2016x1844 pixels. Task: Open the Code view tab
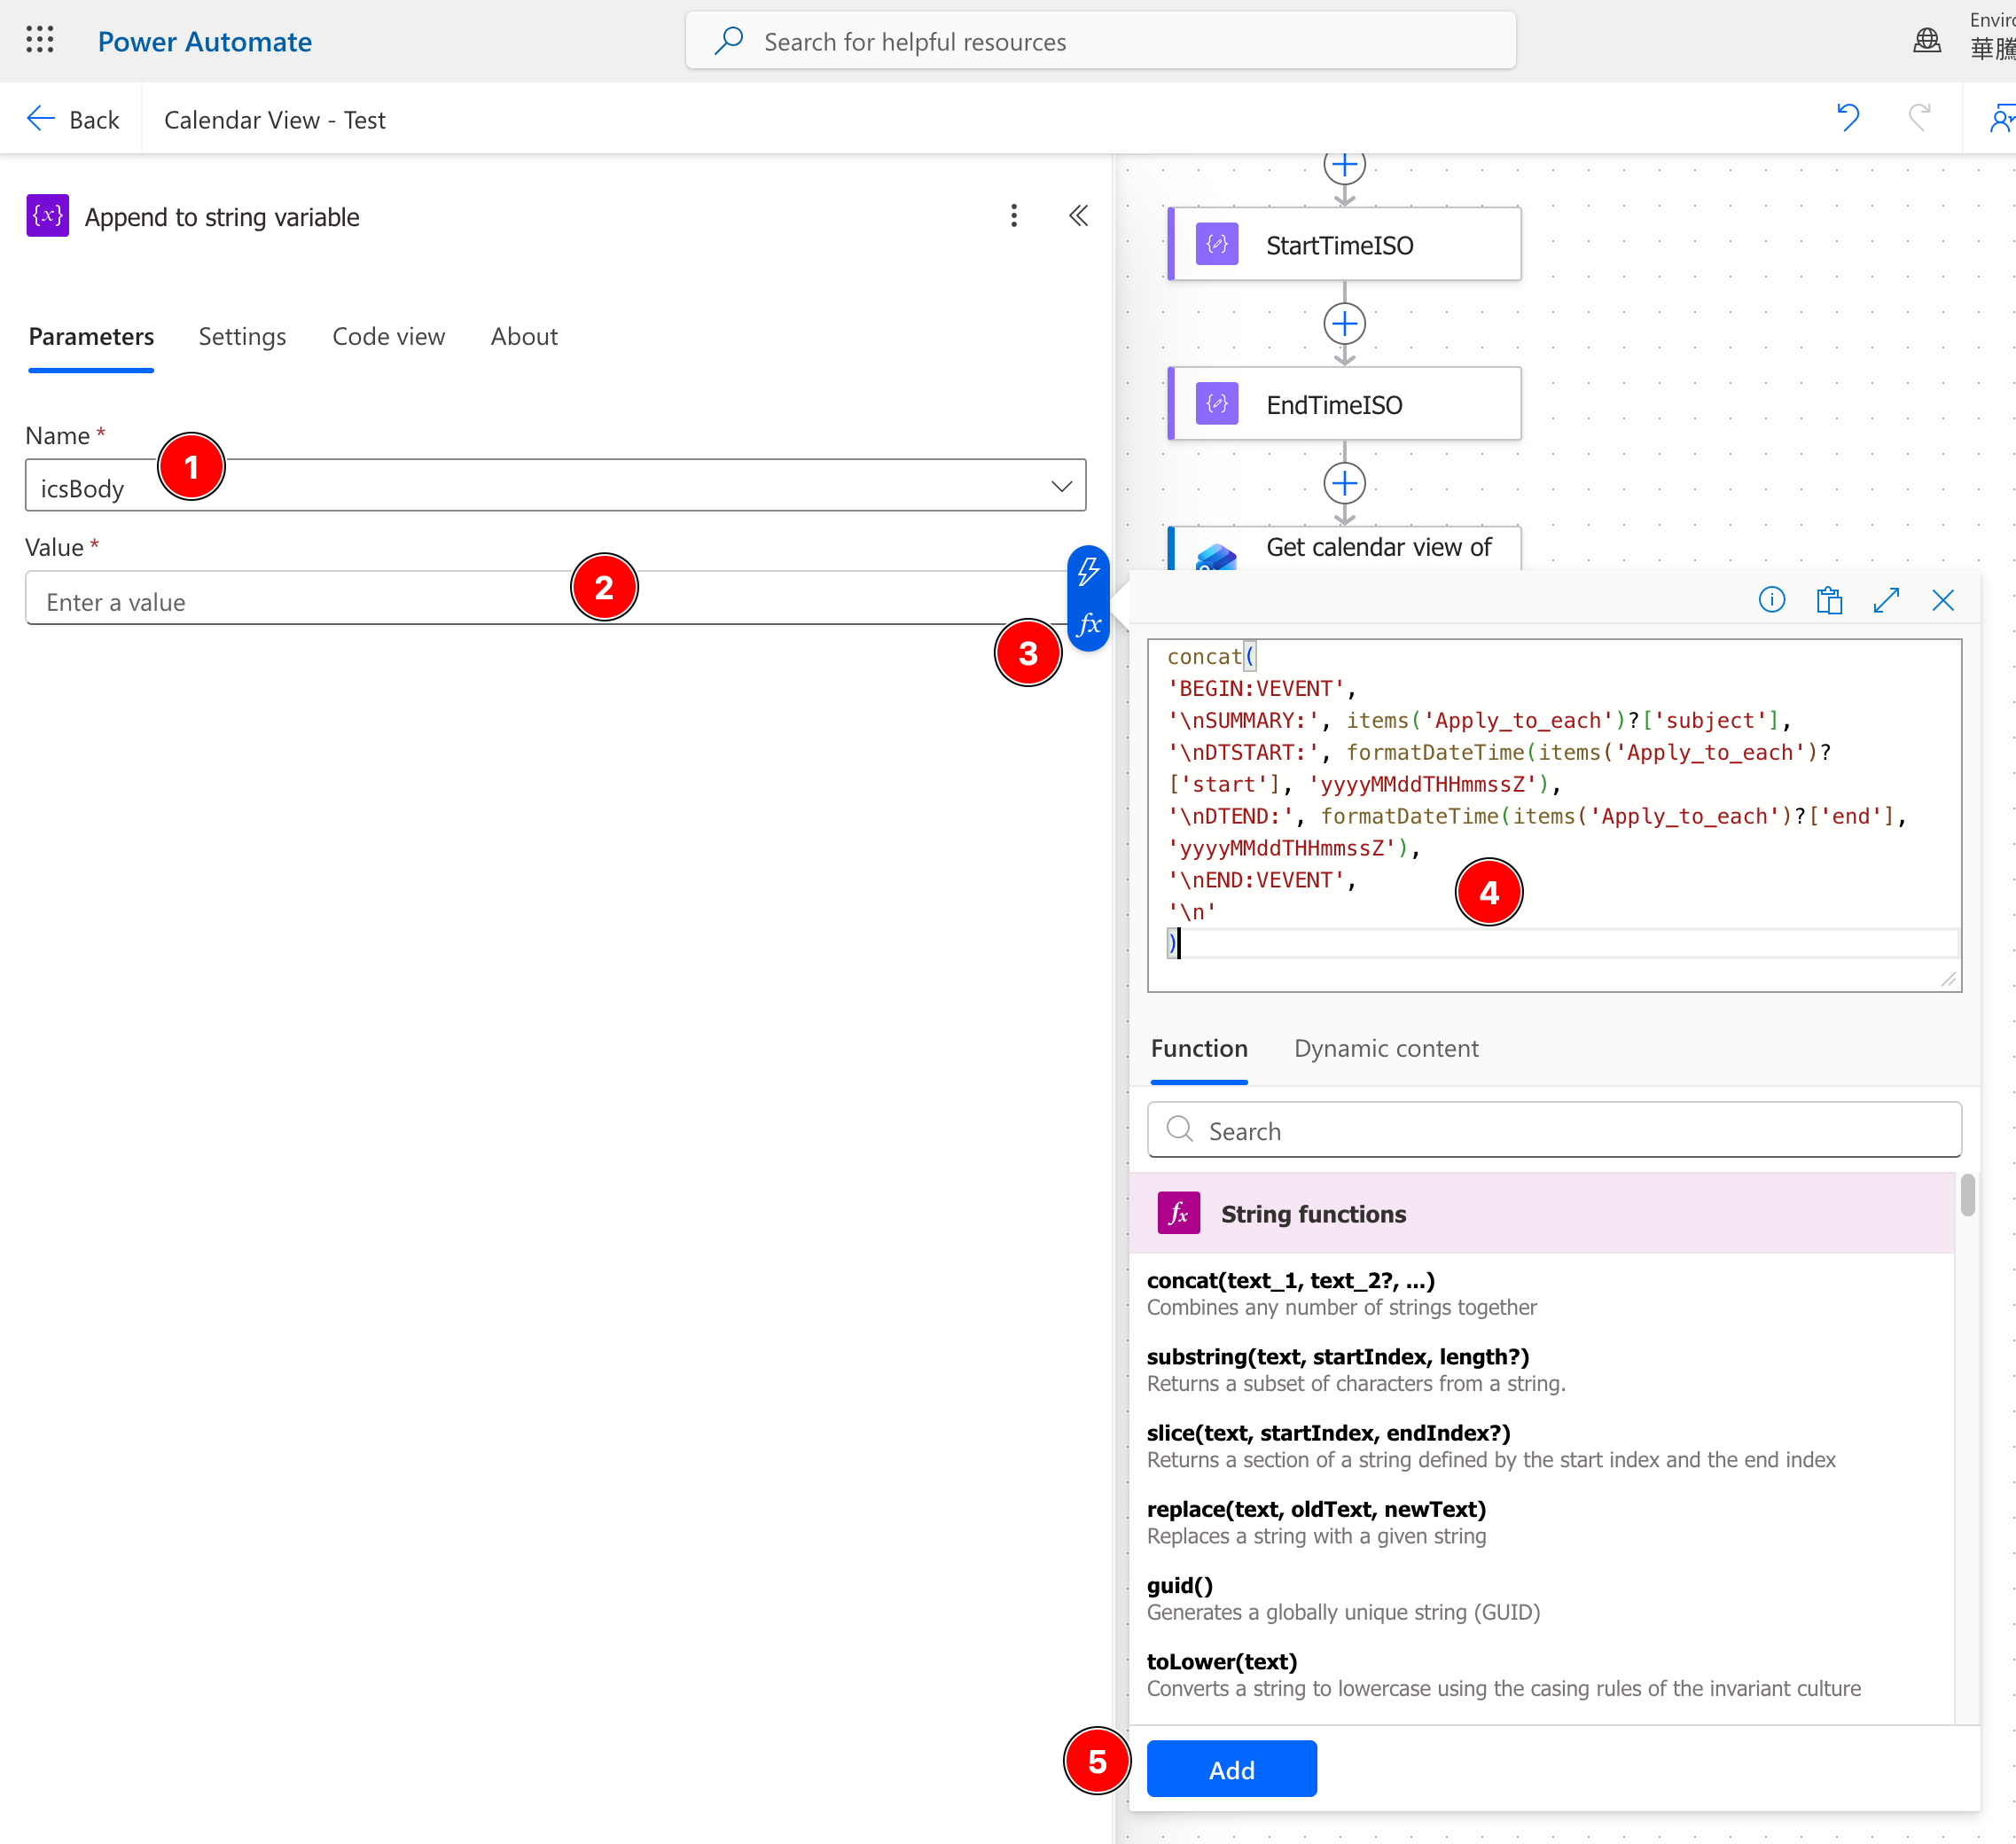(388, 337)
